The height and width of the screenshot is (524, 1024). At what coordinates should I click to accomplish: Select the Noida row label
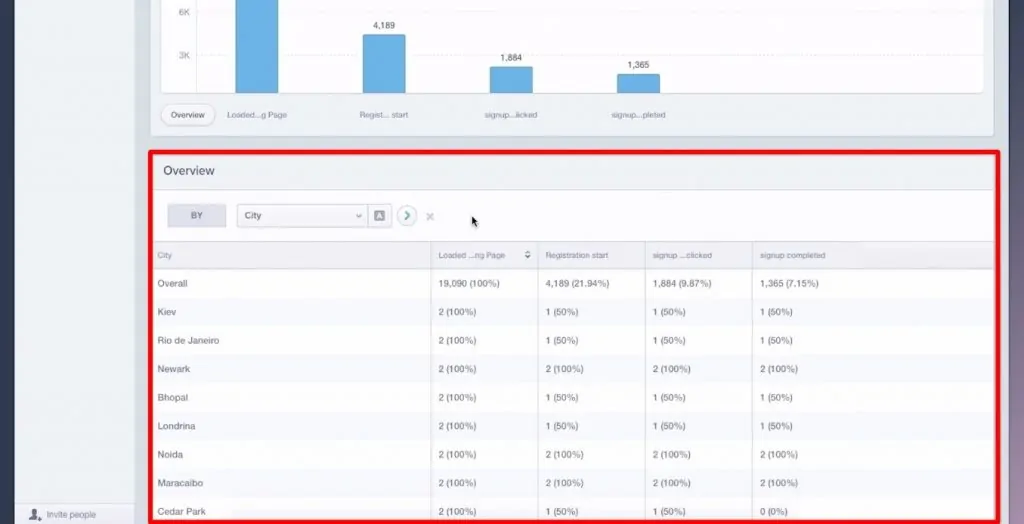(x=170, y=455)
